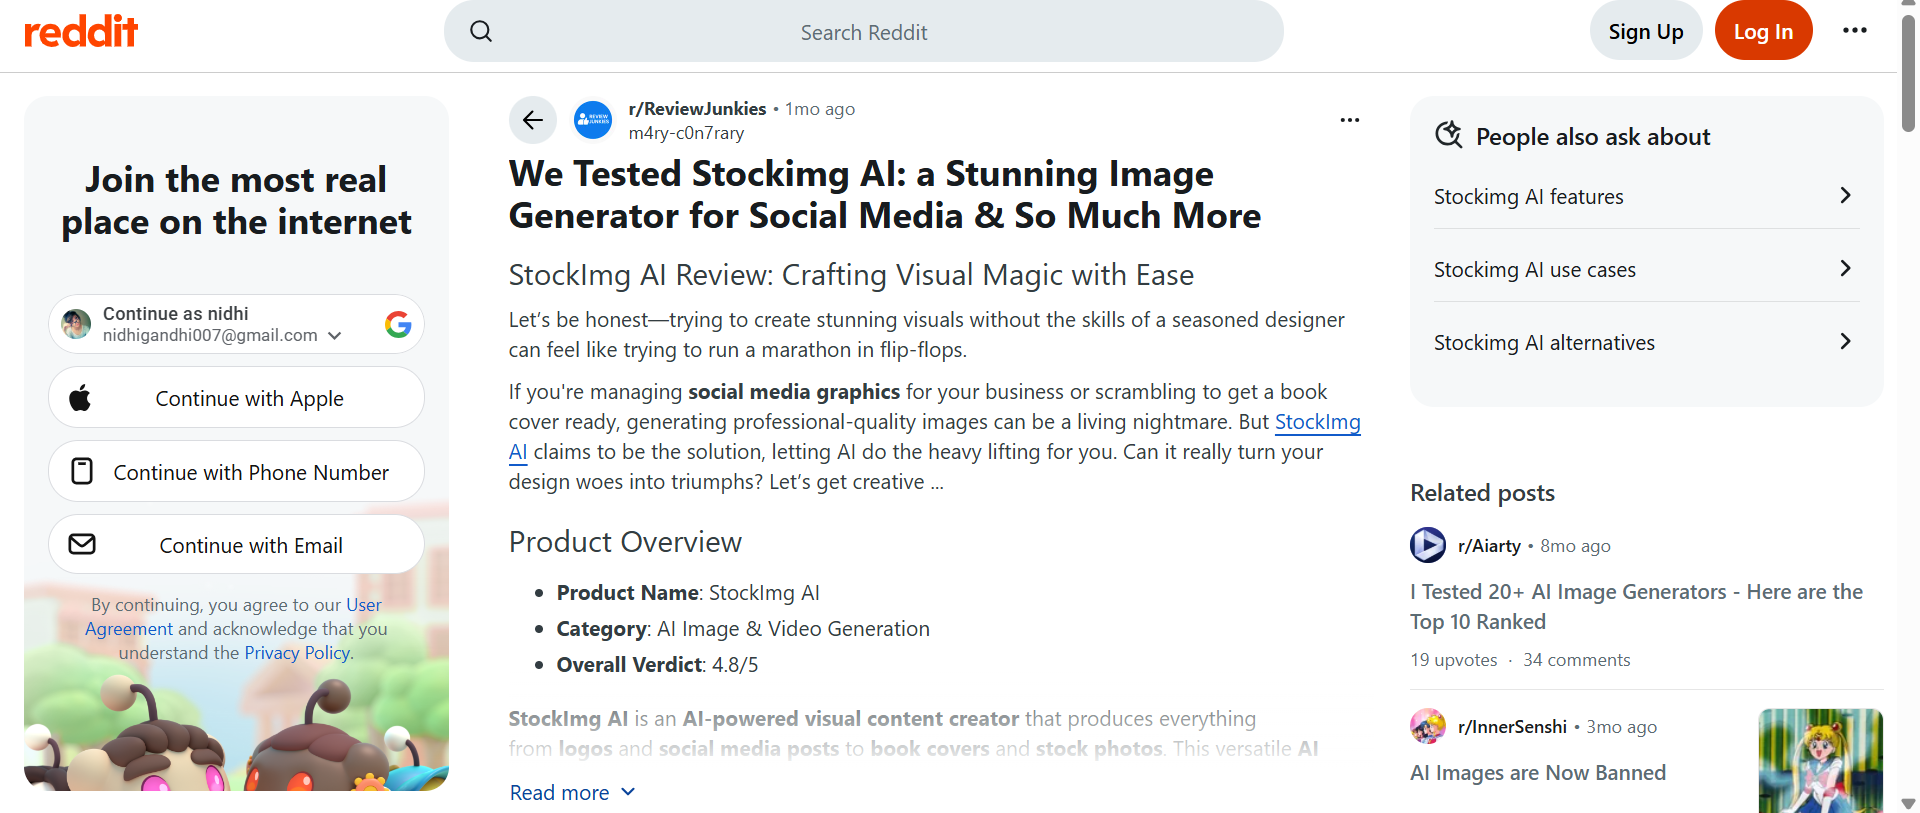Image resolution: width=1920 pixels, height=813 pixels.
Task: Click the 19 upvotes count
Action: 1454,660
